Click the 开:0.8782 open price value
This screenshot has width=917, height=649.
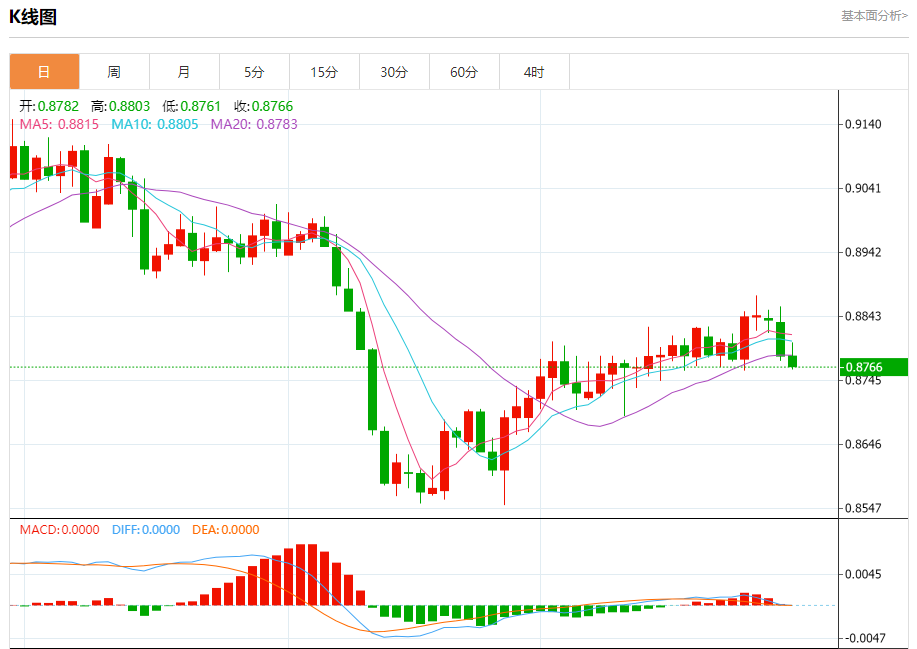point(49,106)
